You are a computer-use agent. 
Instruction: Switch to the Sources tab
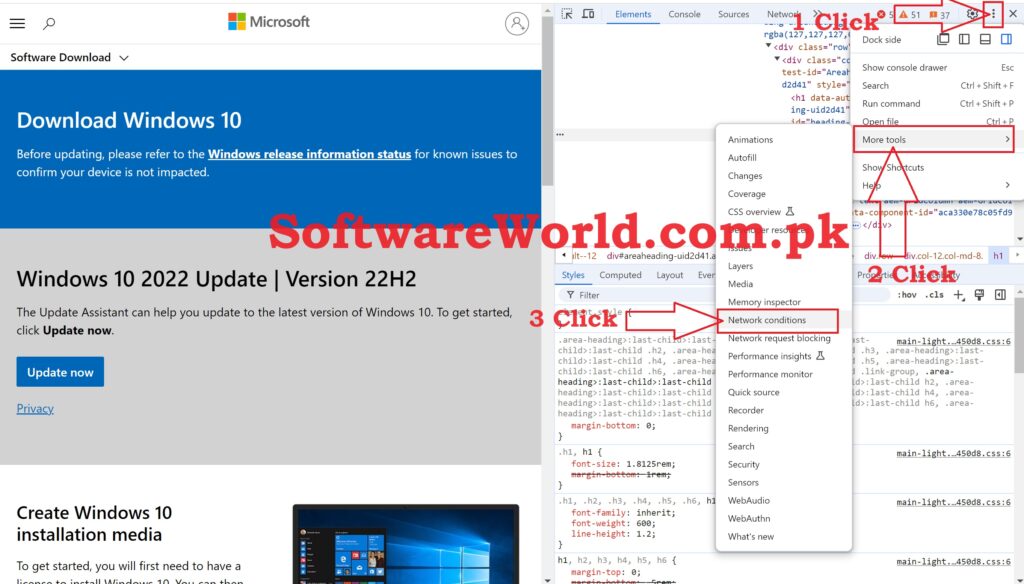click(733, 14)
